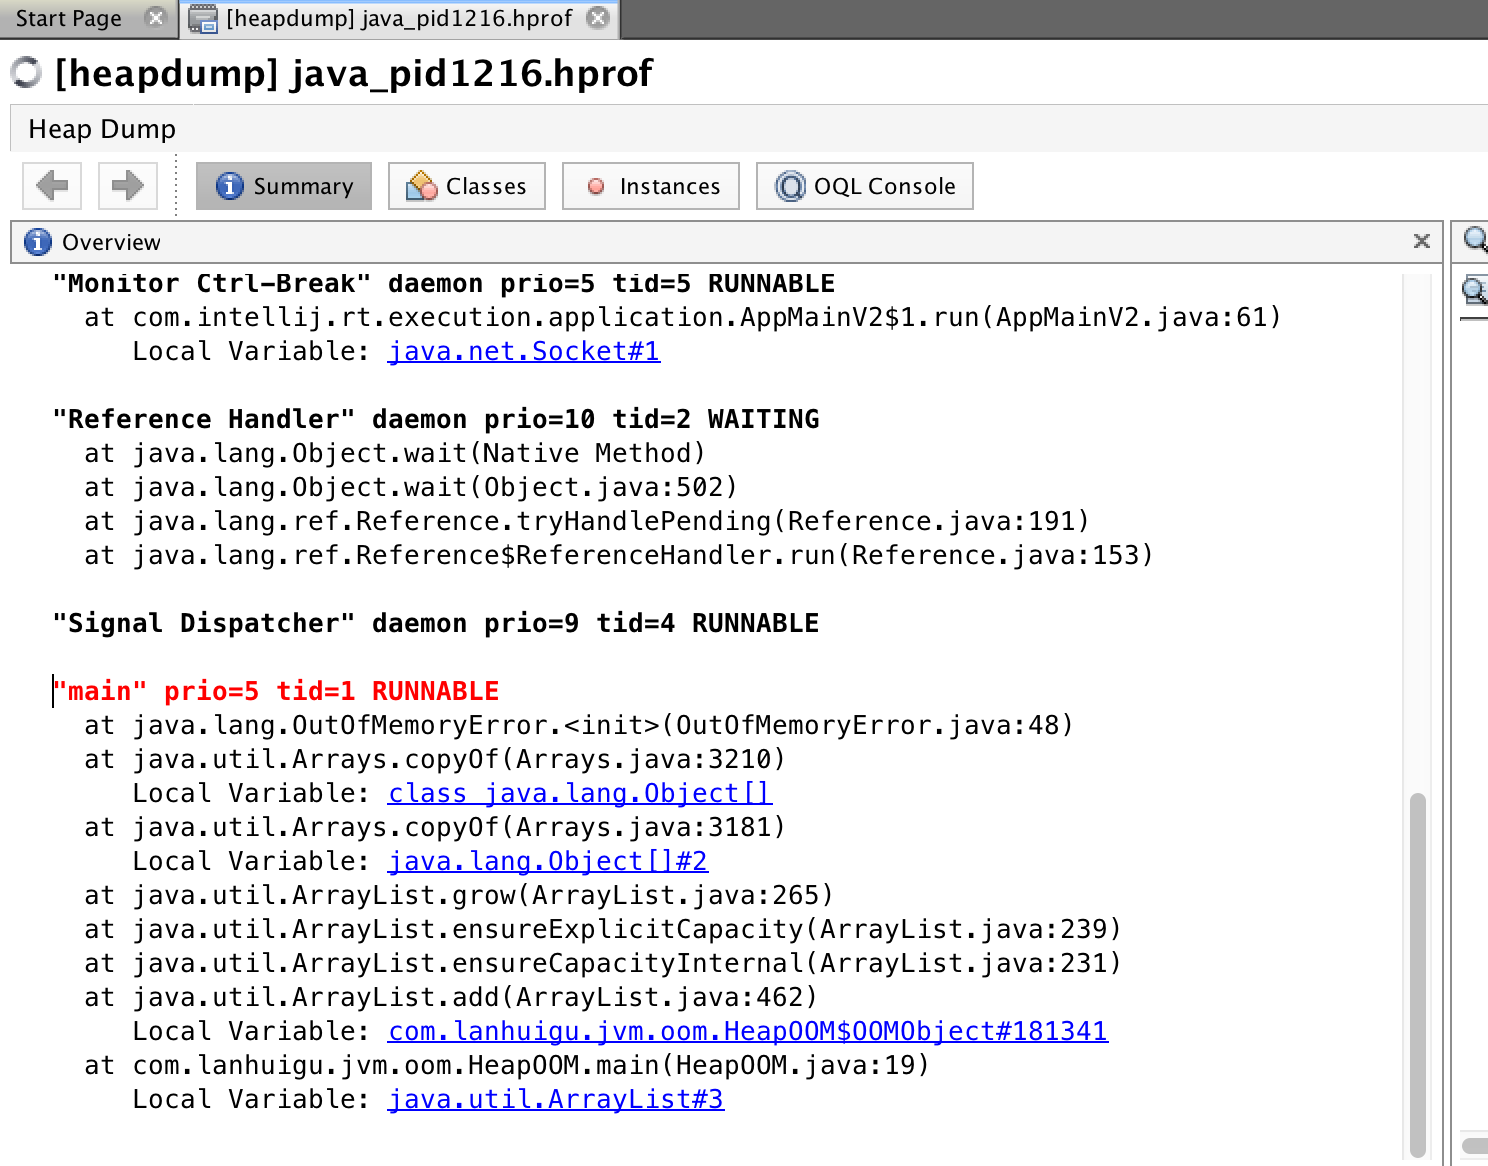This screenshot has height=1166, width=1488.
Task: Close the java_pid1216.hprof tab
Action: [x=598, y=18]
